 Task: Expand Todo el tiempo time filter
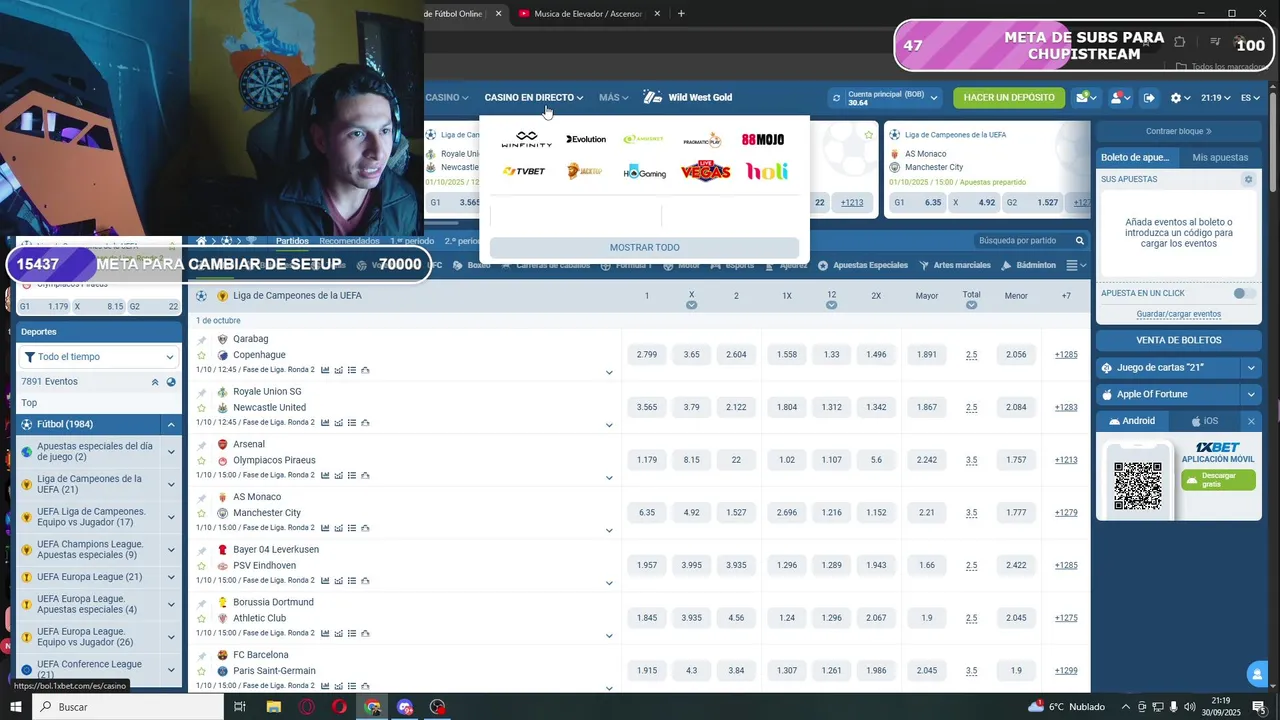(x=98, y=357)
